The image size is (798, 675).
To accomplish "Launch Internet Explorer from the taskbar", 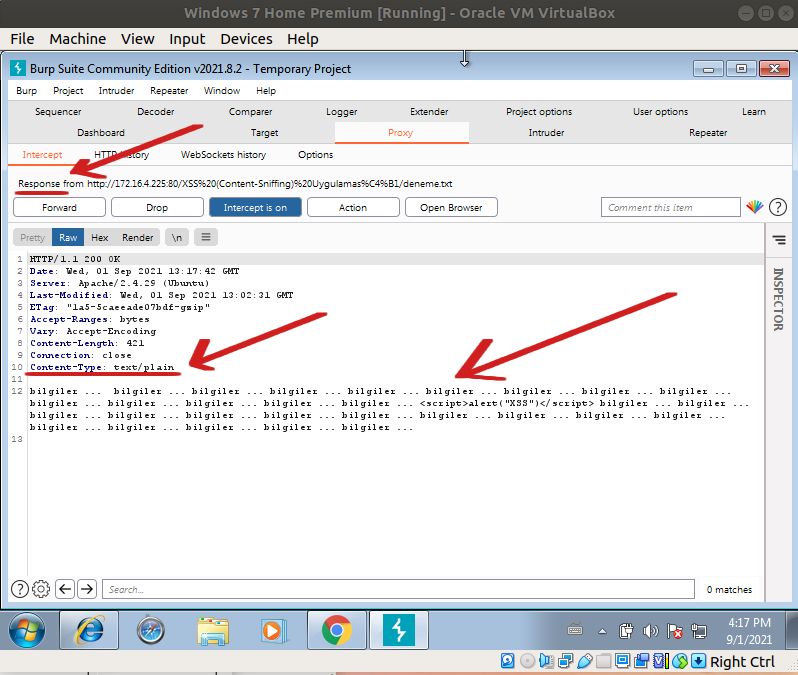I will point(90,631).
